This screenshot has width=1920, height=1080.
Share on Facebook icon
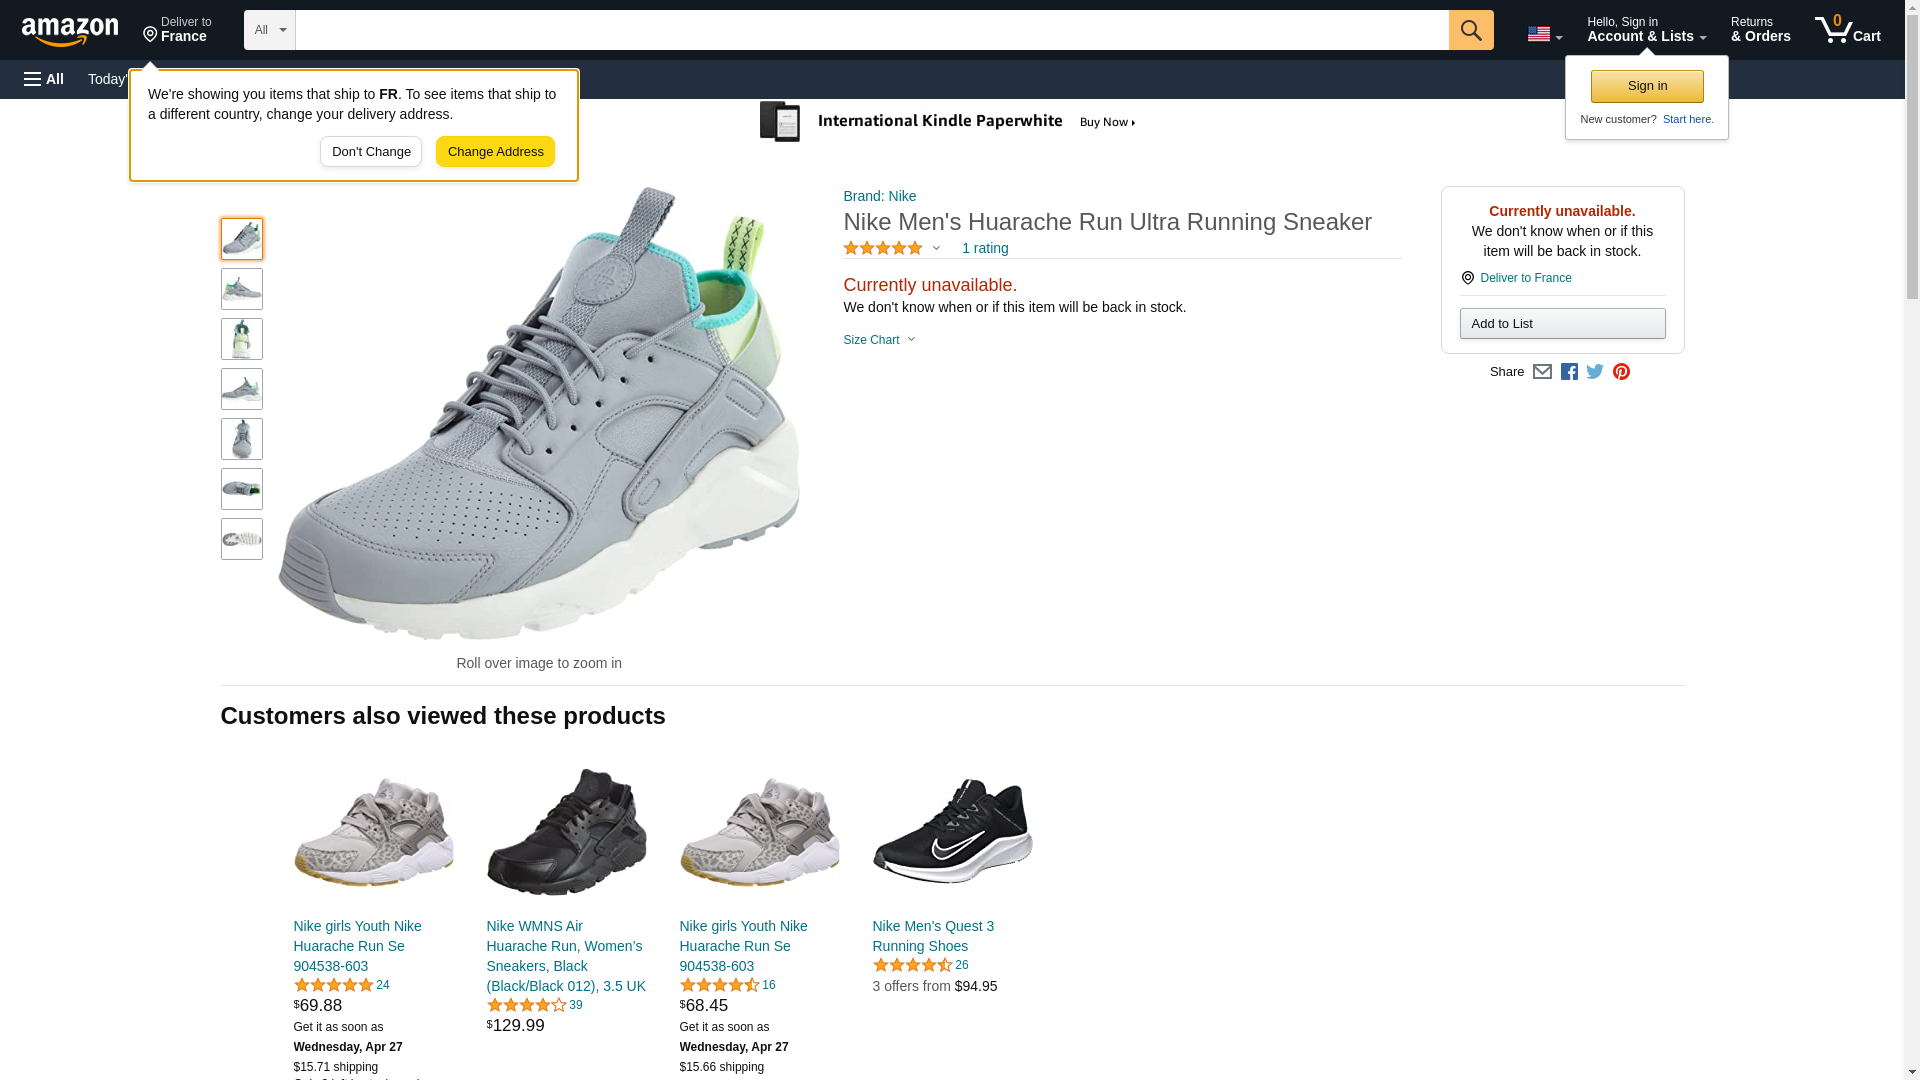[1569, 372]
